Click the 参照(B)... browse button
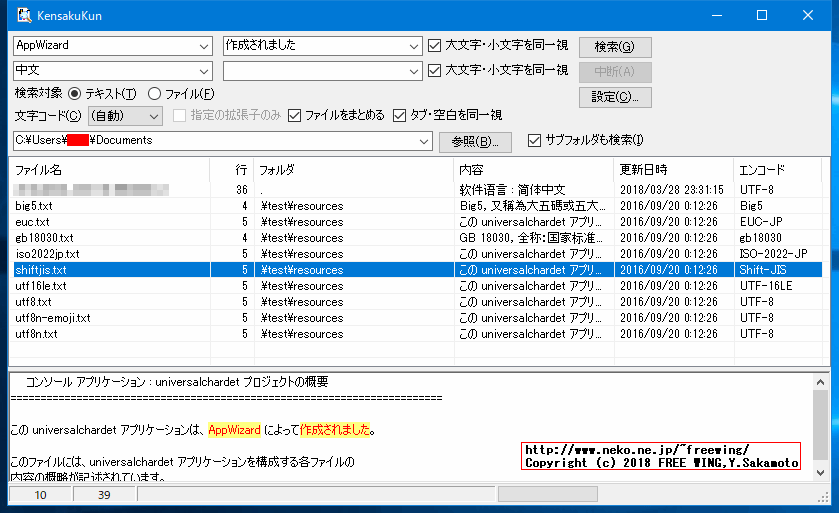The height and width of the screenshot is (513, 839). click(x=475, y=142)
